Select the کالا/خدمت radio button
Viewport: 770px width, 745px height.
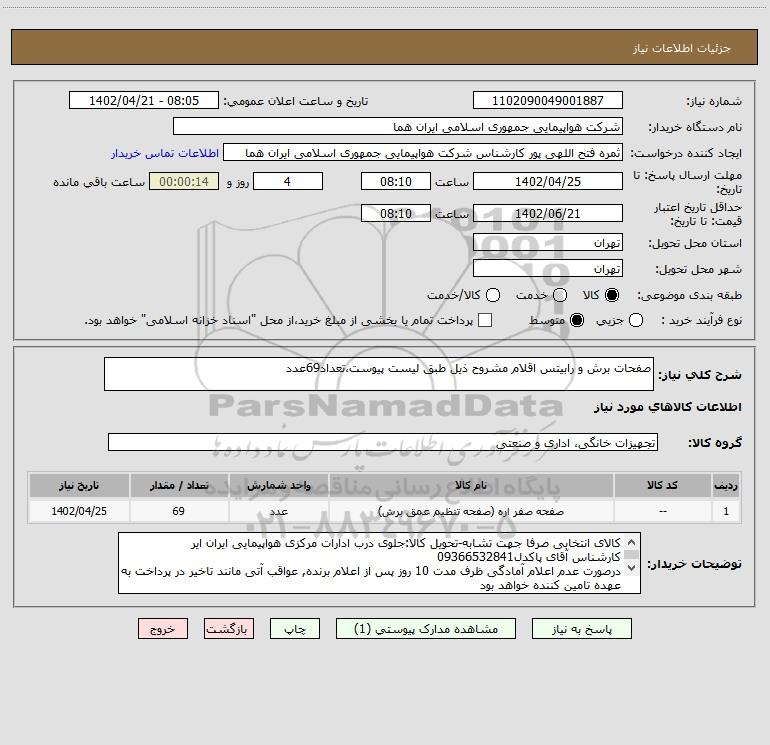click(x=493, y=295)
